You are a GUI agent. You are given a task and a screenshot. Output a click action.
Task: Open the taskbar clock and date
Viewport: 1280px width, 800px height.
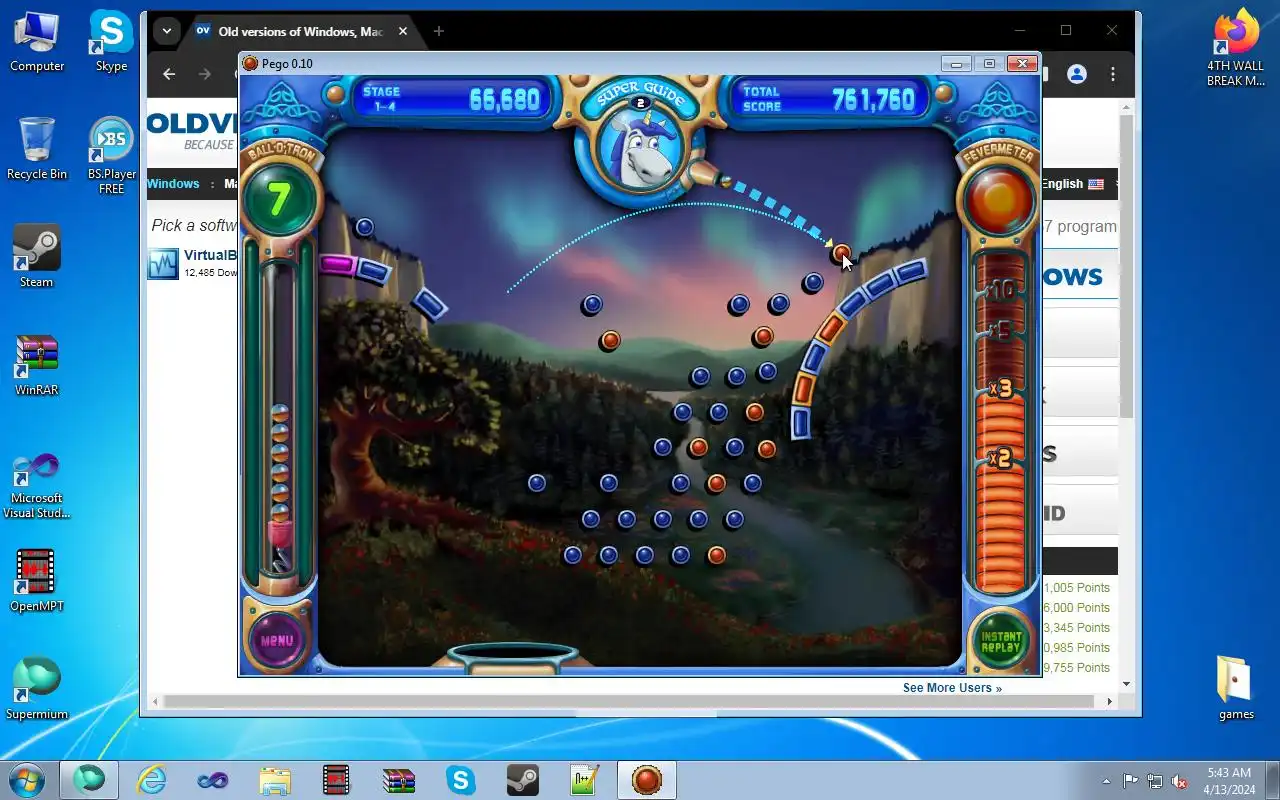point(1228,781)
